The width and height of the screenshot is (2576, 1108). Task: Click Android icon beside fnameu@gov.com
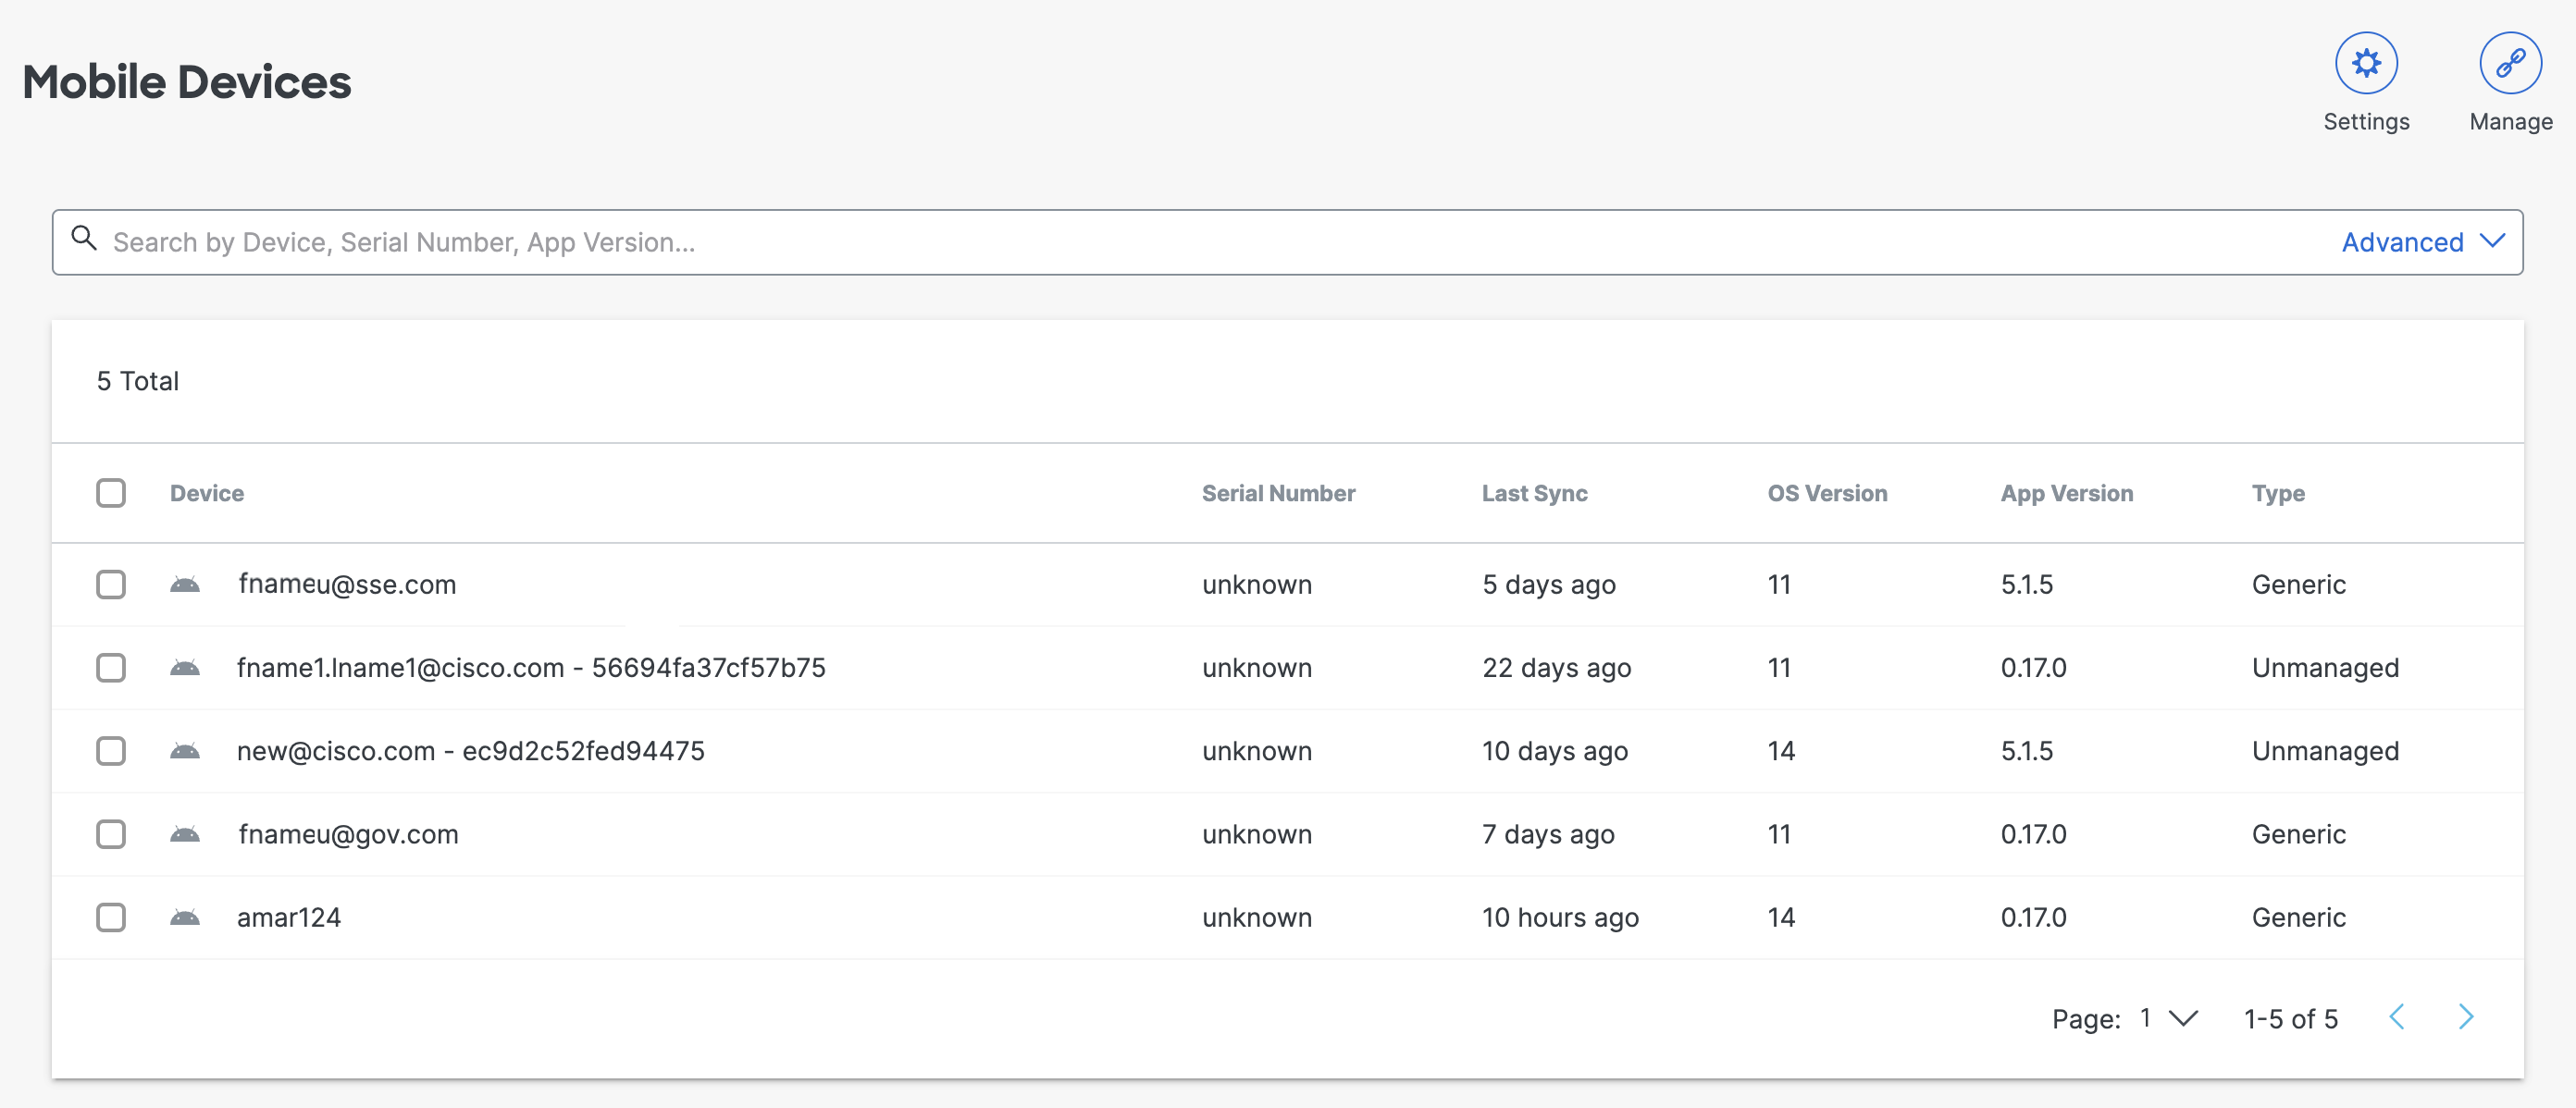185,834
